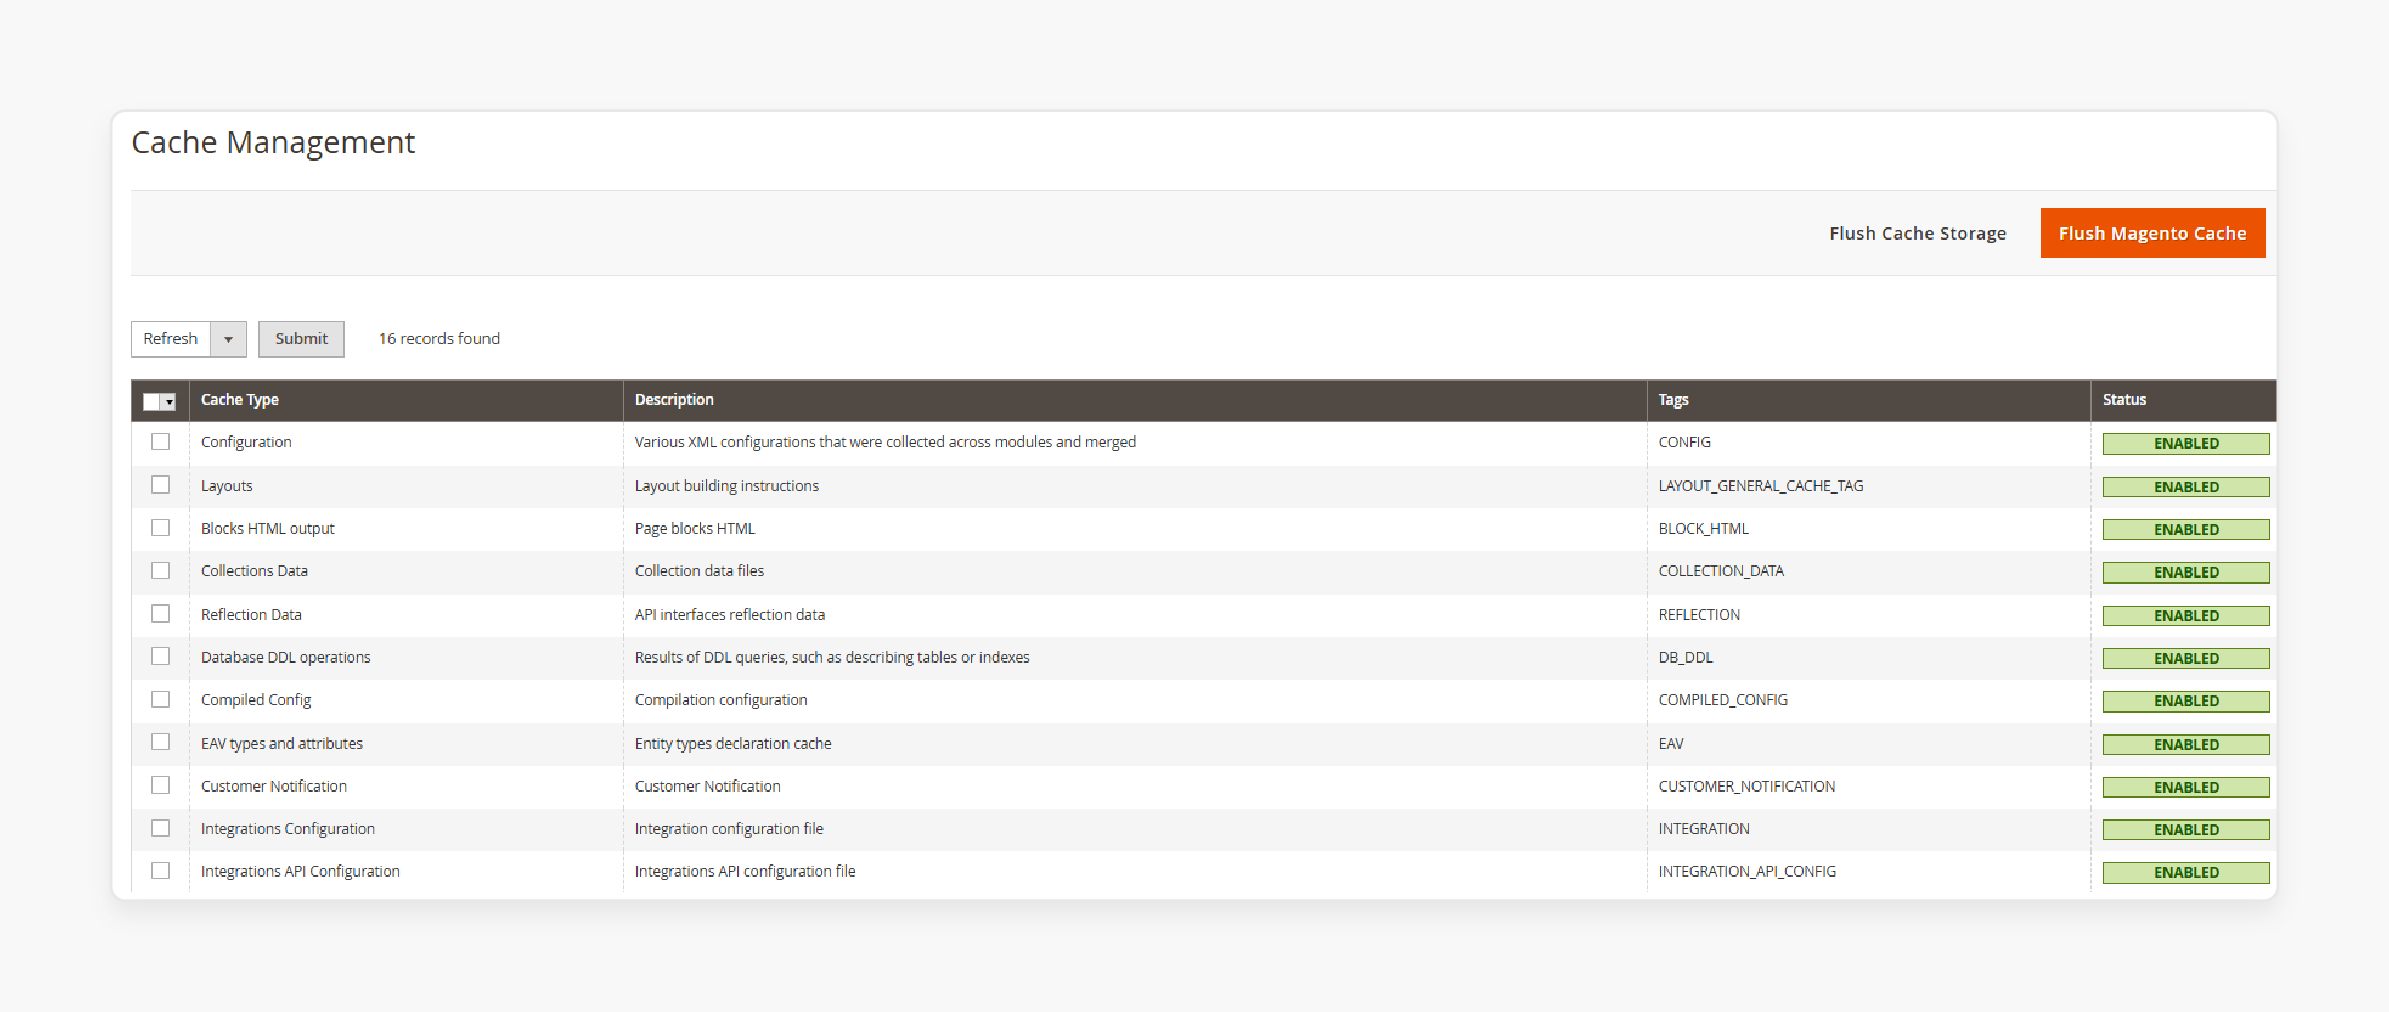
Task: Click ENABLED status for Reflection Data
Action: [x=2186, y=616]
